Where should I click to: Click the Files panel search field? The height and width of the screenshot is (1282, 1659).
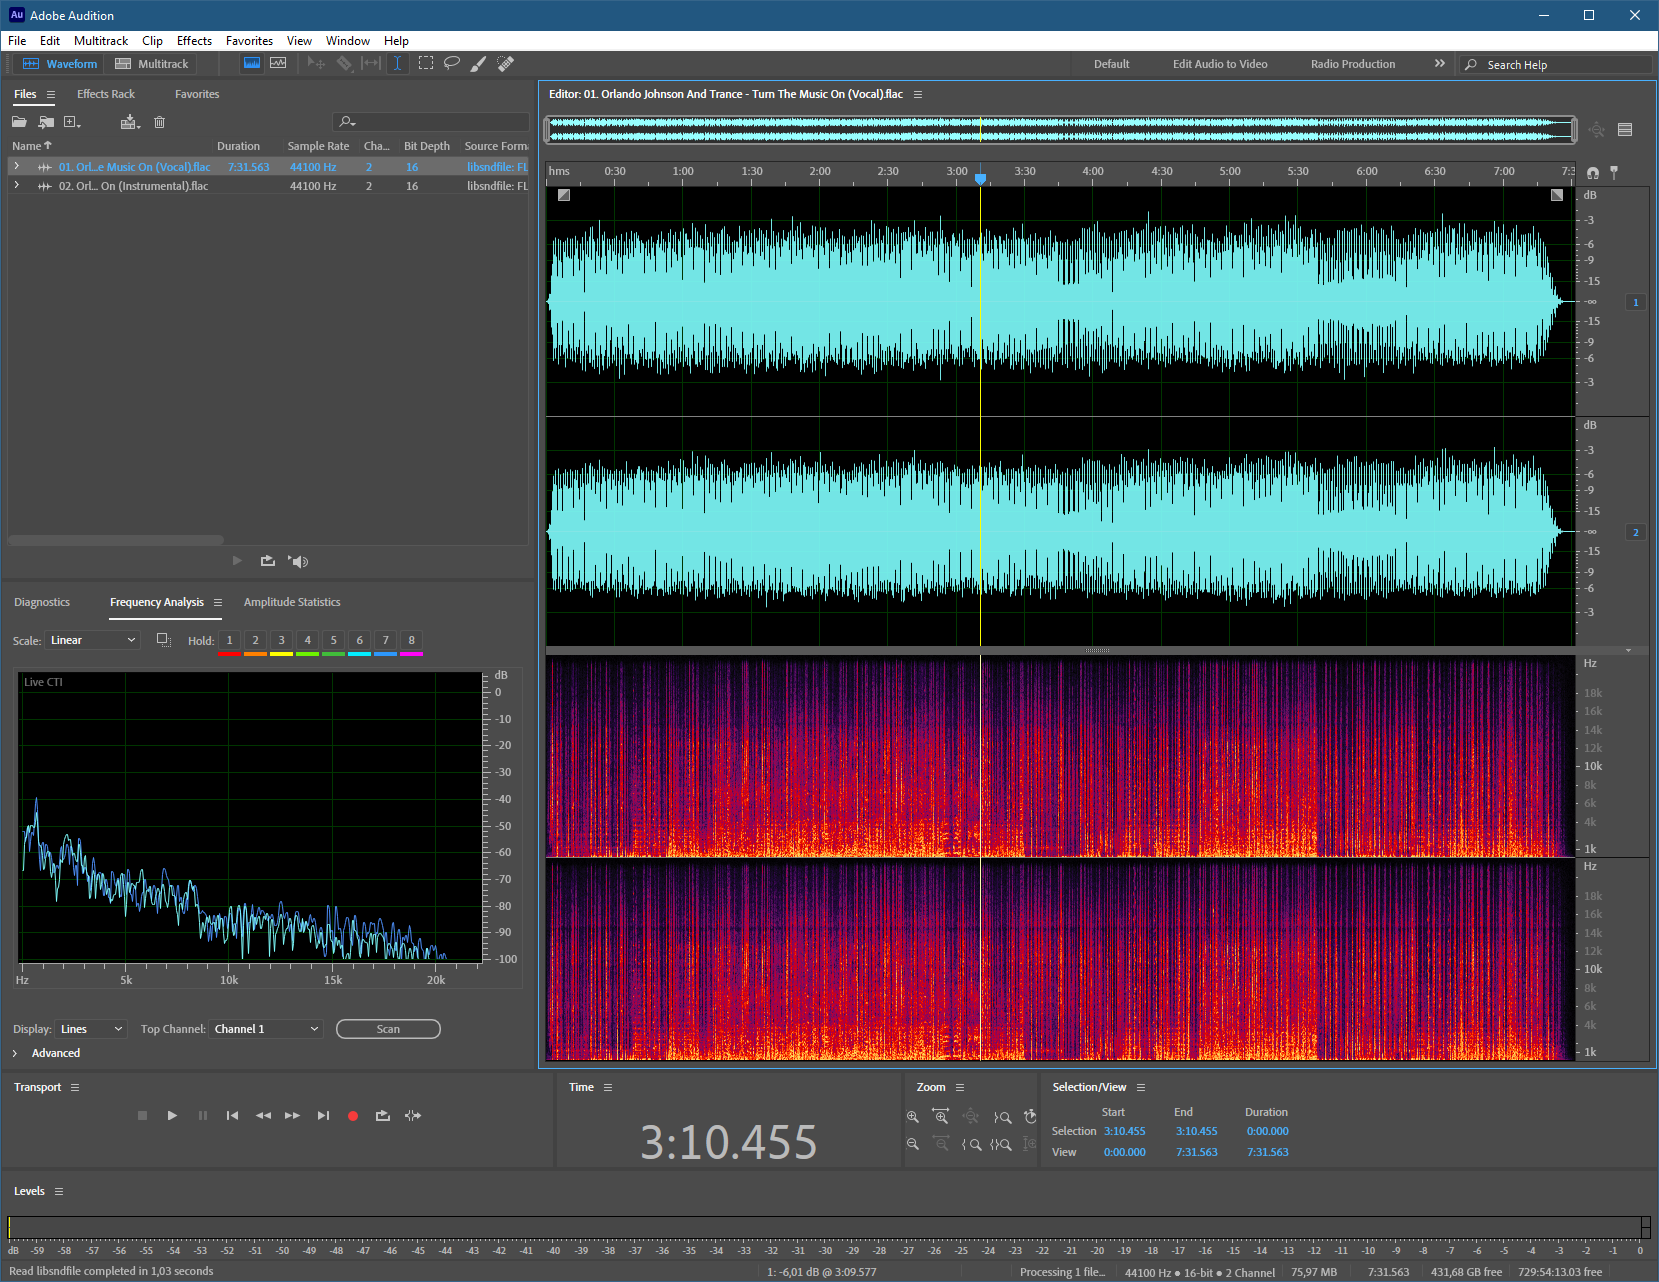(431, 122)
